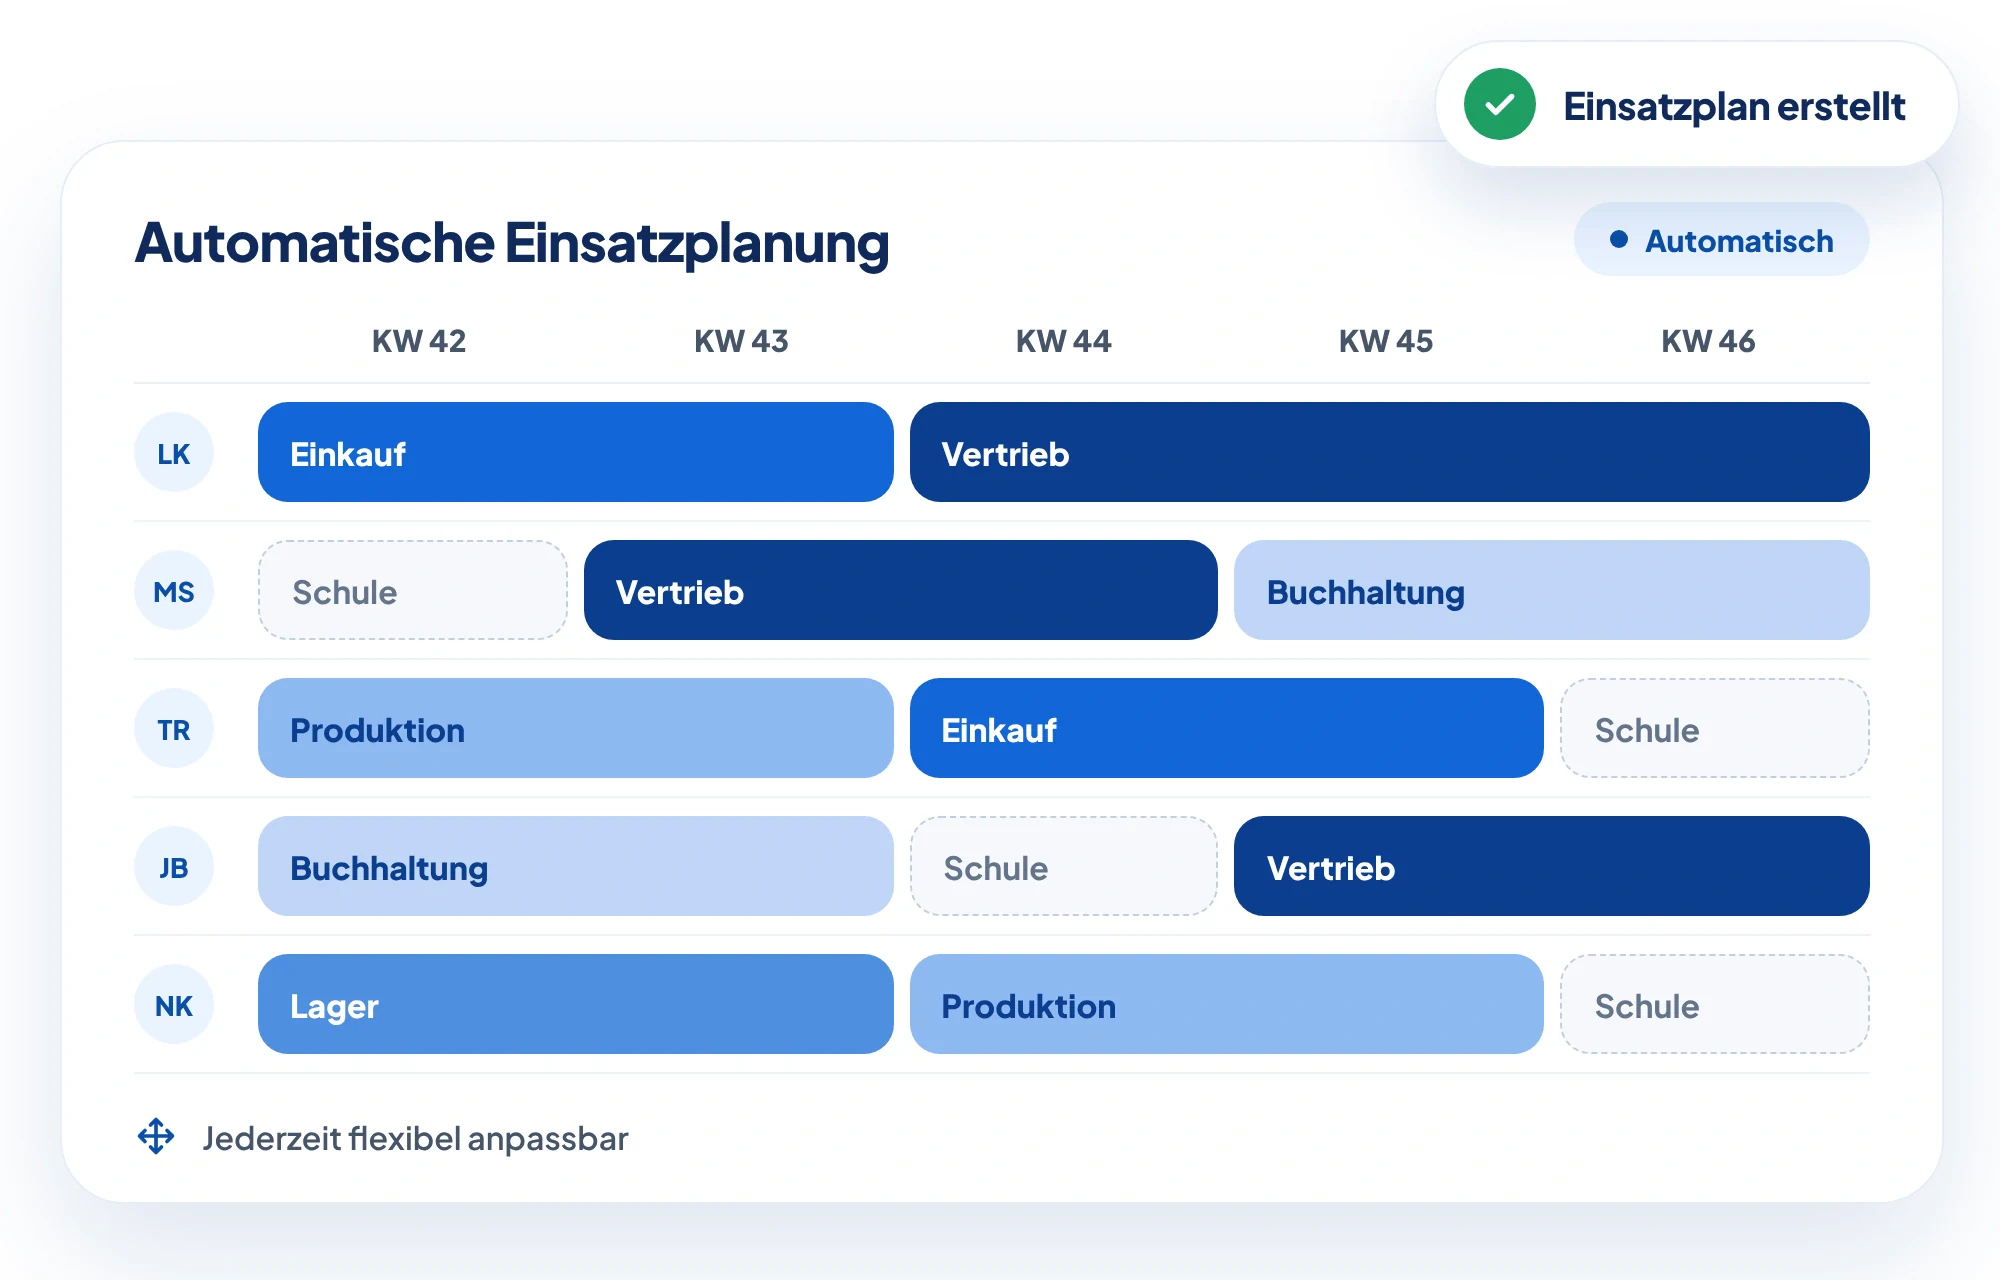
Task: Select the MS avatar badge
Action: [x=174, y=591]
